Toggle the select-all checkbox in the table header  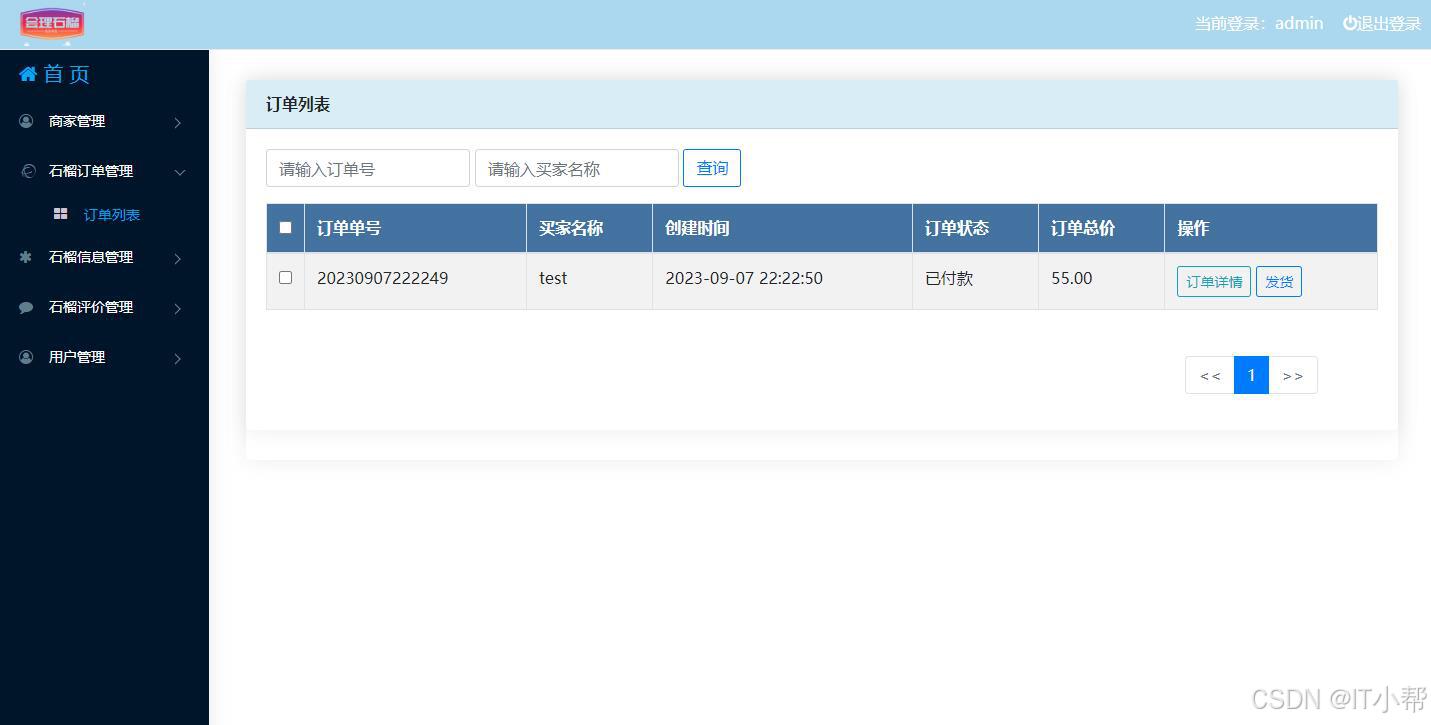285,227
